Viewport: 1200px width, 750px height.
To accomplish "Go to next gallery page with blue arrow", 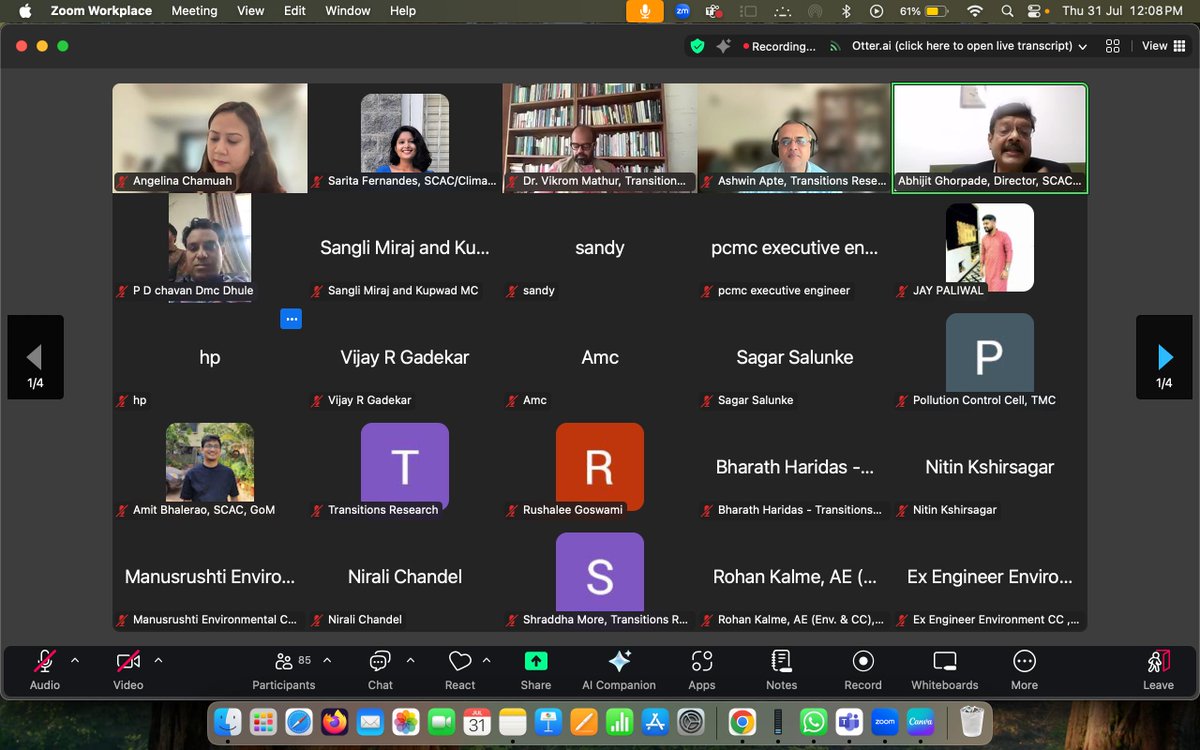I will (1164, 357).
